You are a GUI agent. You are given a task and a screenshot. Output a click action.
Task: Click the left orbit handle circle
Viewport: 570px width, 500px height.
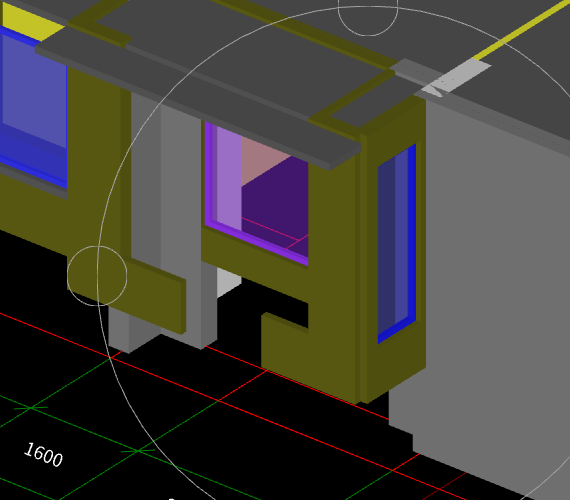[97, 276]
